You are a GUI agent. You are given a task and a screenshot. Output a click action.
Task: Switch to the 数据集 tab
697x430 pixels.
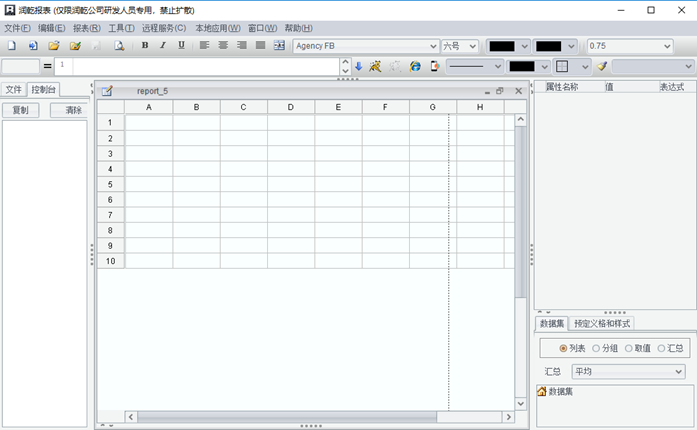(x=552, y=323)
